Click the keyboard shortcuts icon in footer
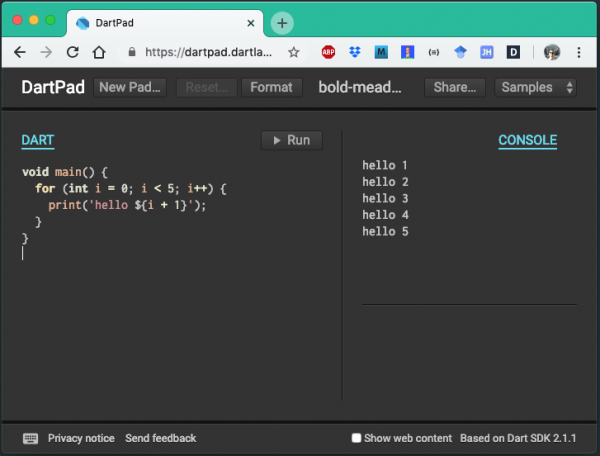The height and width of the screenshot is (456, 600). [x=30, y=438]
